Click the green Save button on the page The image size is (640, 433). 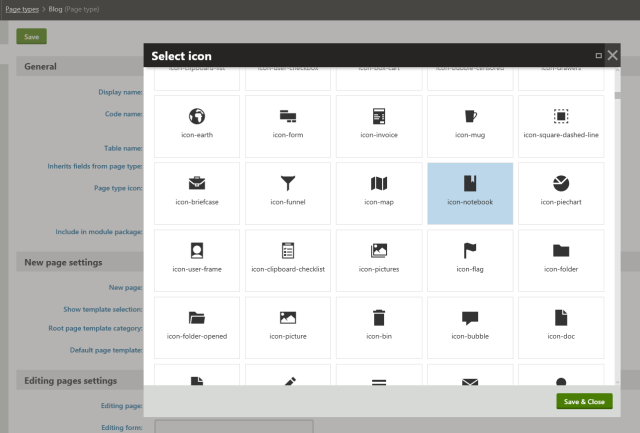(31, 36)
